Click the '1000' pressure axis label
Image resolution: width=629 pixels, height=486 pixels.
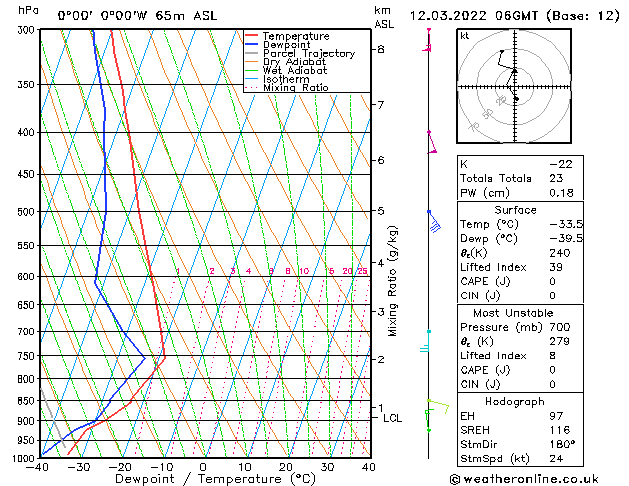click(24, 458)
